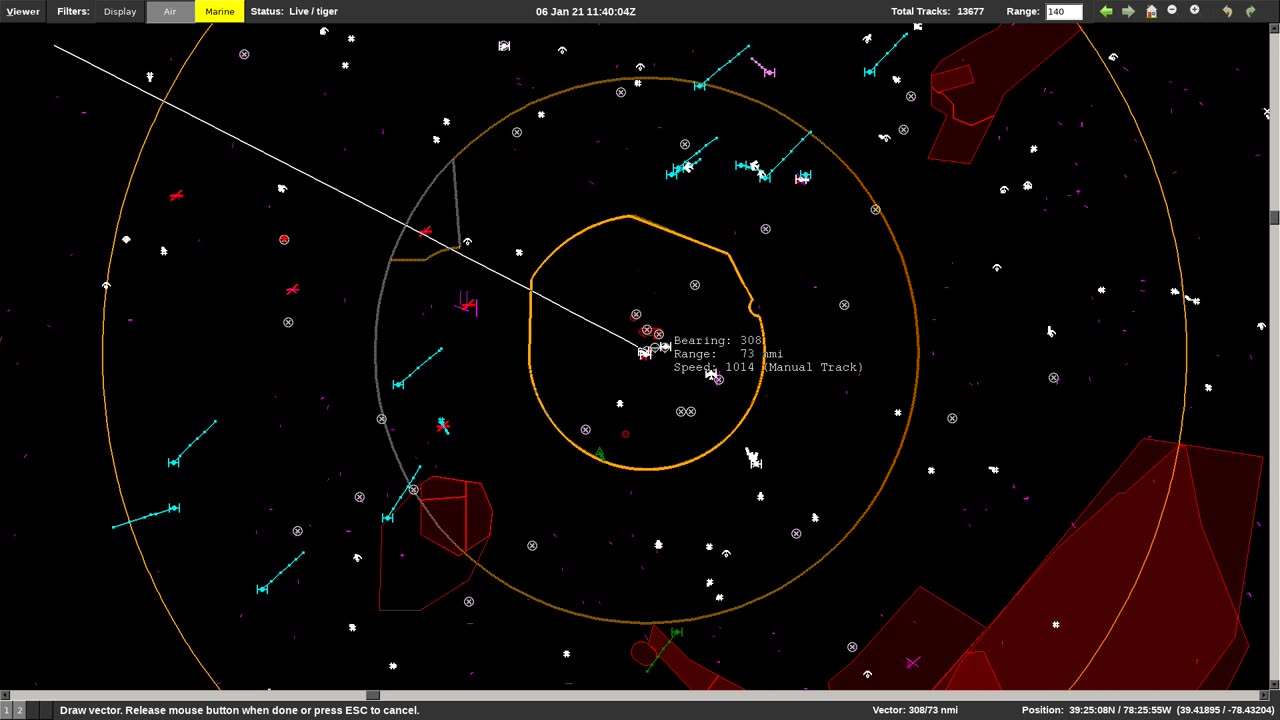Open the Viewer menu

coord(22,11)
